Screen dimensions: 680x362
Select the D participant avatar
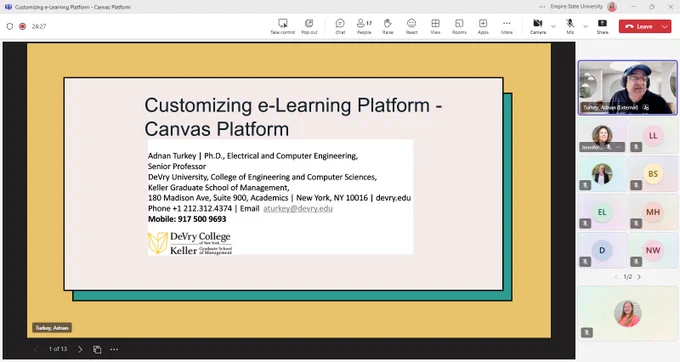[x=602, y=250]
